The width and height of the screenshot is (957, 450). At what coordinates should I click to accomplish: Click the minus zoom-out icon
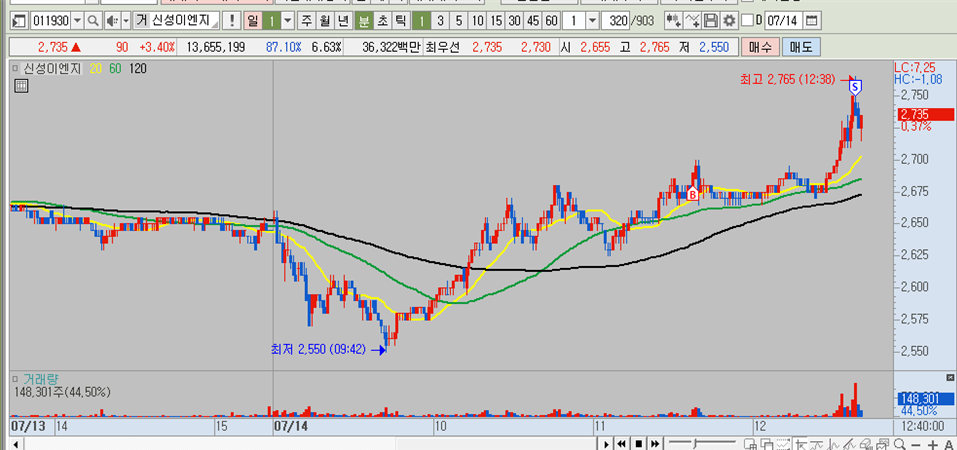(x=917, y=444)
